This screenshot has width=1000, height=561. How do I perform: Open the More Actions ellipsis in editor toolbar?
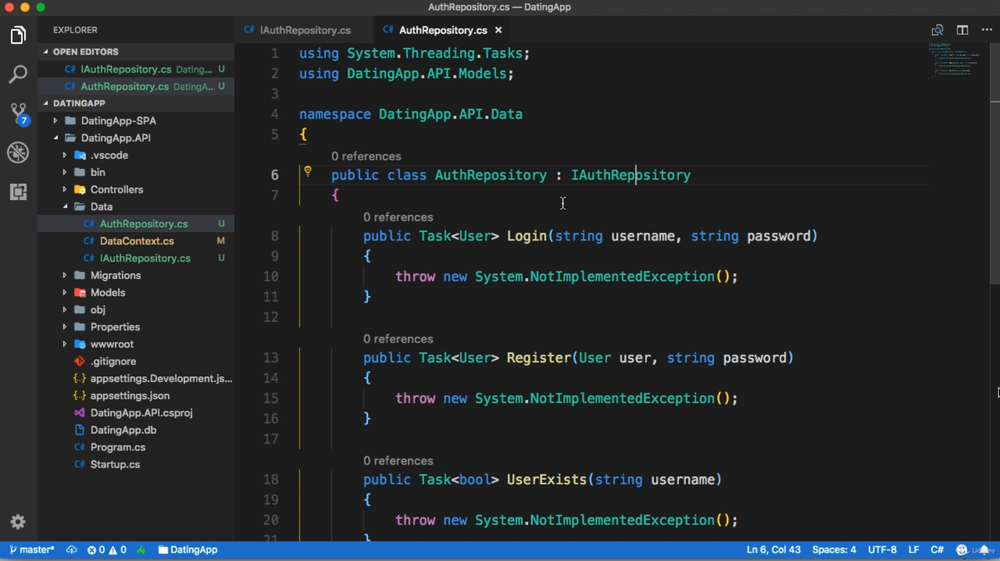point(987,30)
